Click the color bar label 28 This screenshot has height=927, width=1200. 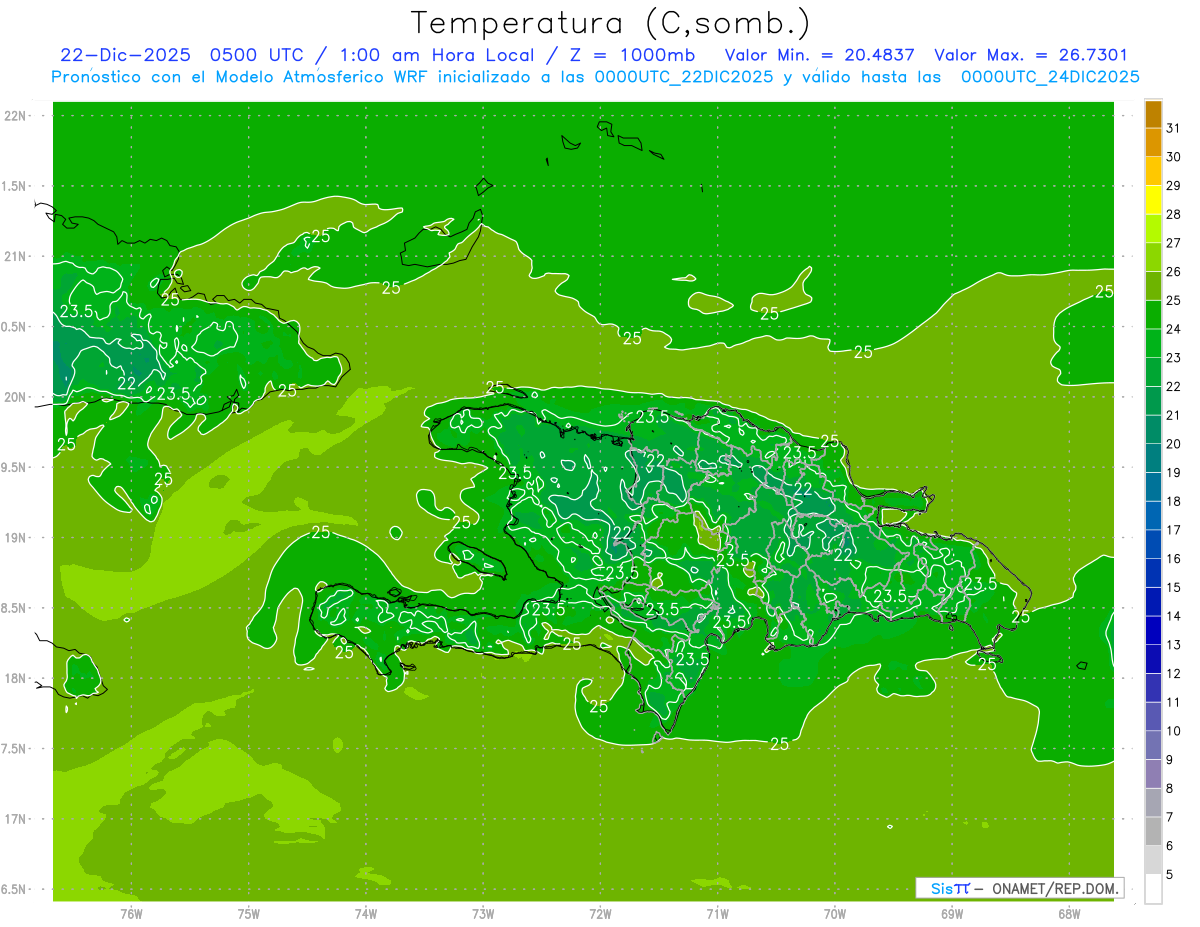coord(1173,214)
